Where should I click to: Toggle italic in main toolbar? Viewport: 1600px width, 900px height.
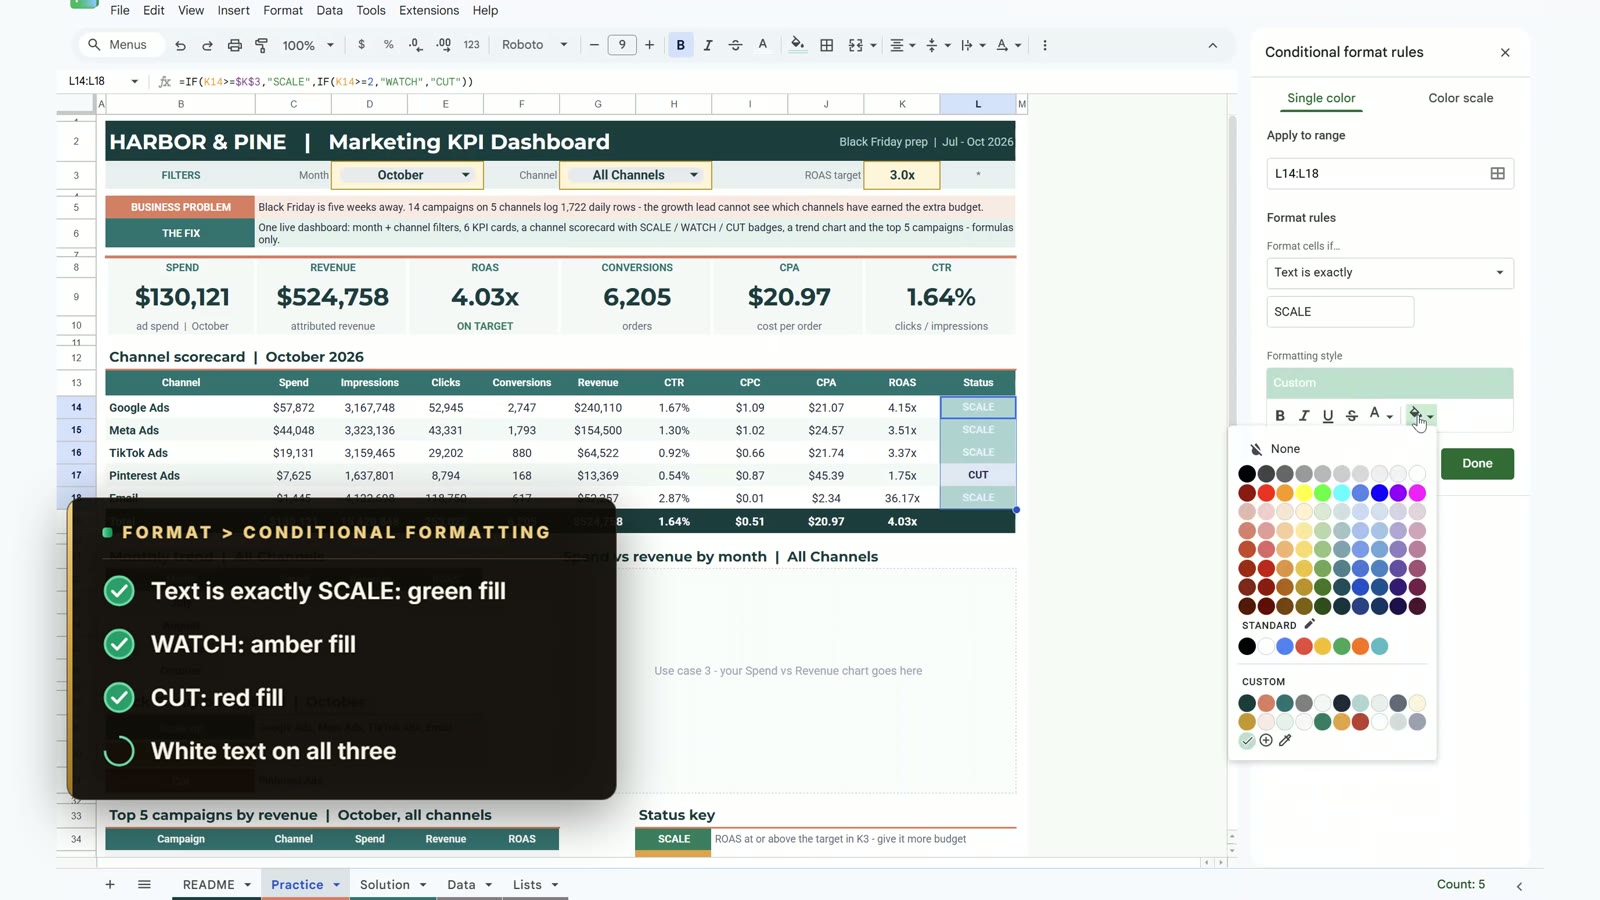pos(708,45)
